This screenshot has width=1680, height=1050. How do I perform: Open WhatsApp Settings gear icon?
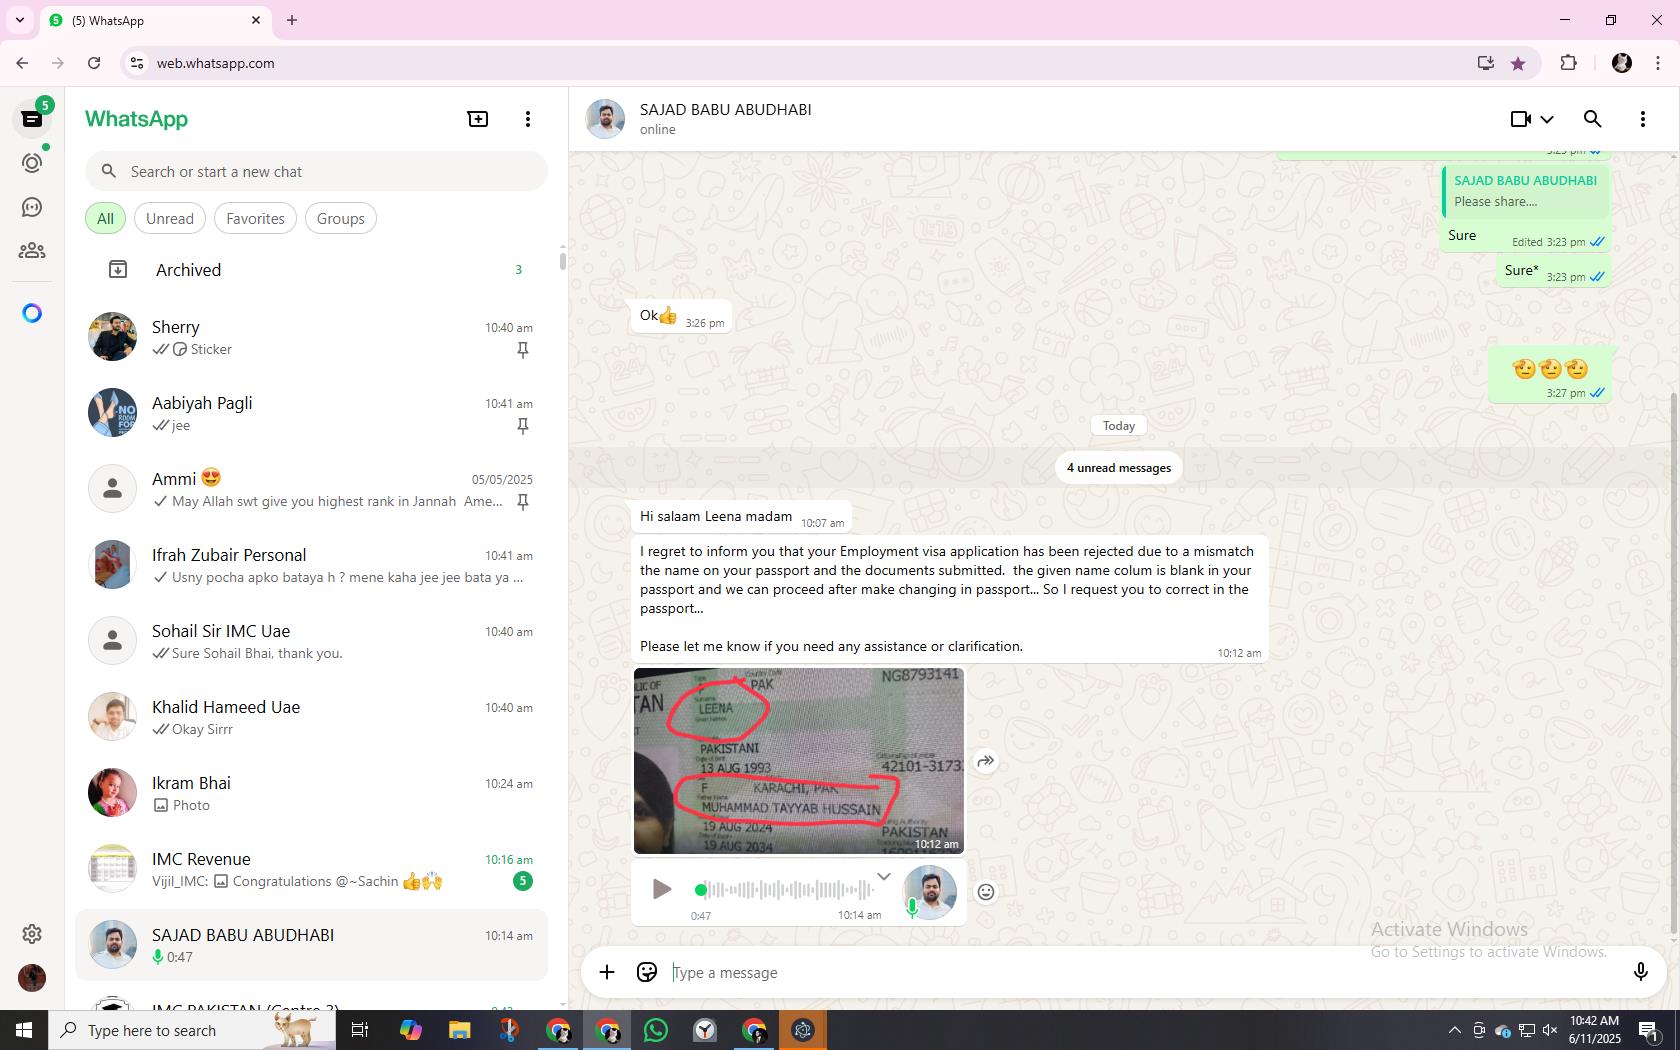[32, 933]
